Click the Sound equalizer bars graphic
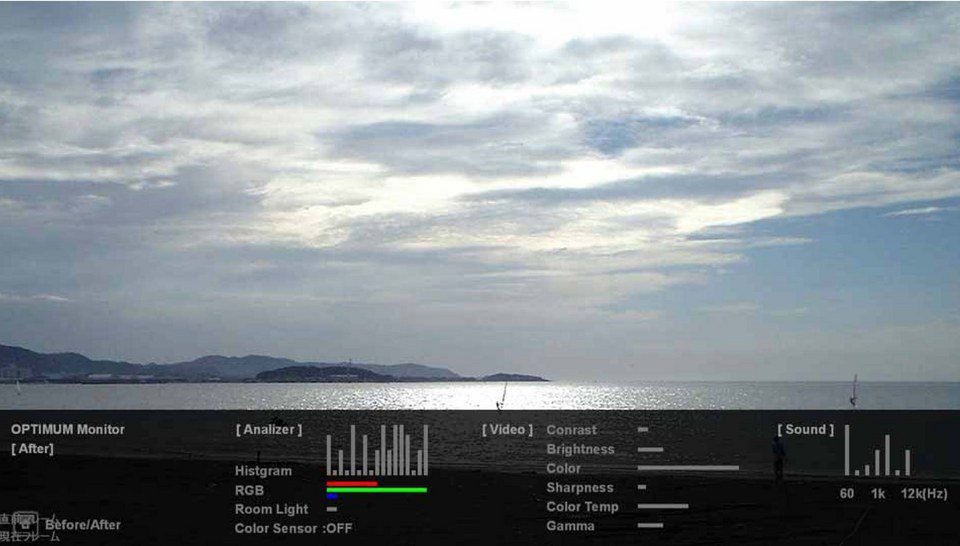The height and width of the screenshot is (546, 960). pos(877,451)
